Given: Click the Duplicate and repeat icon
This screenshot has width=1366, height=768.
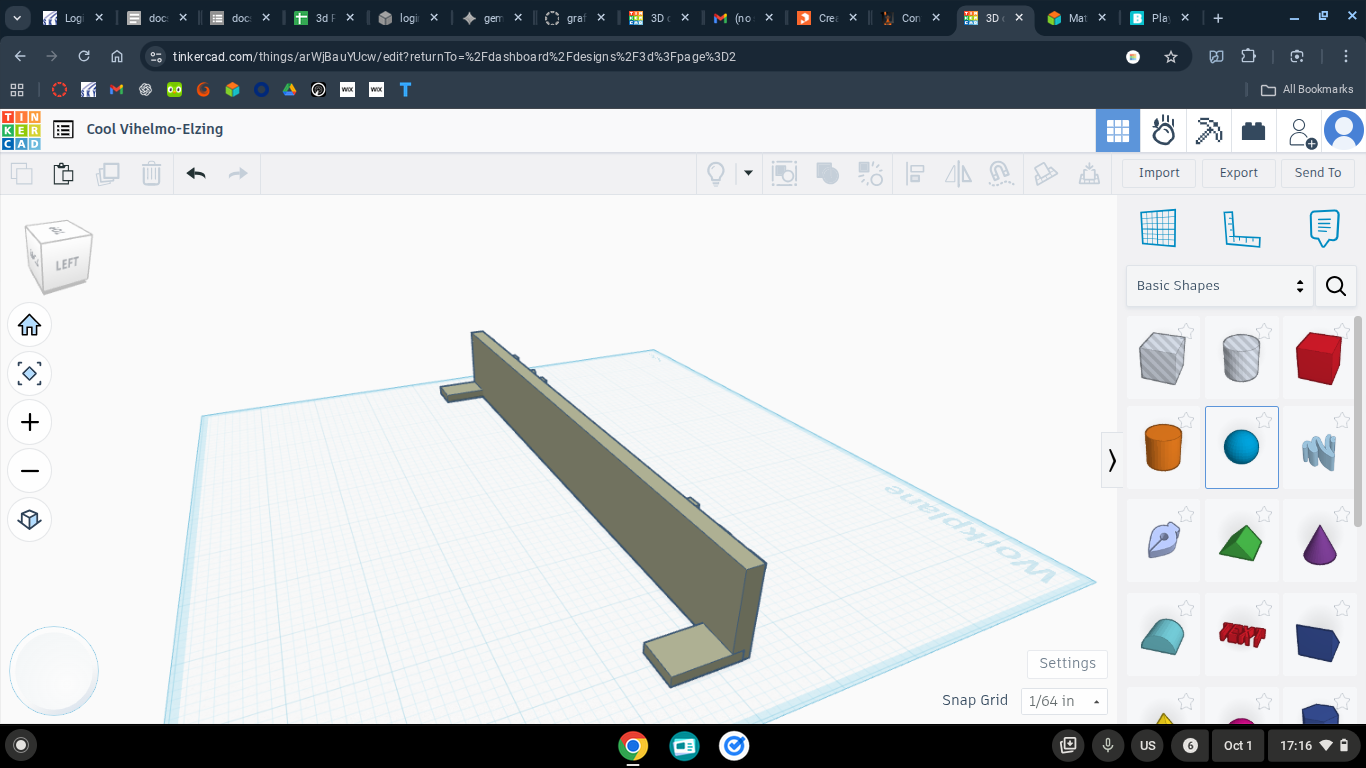Looking at the screenshot, I should click(107, 173).
